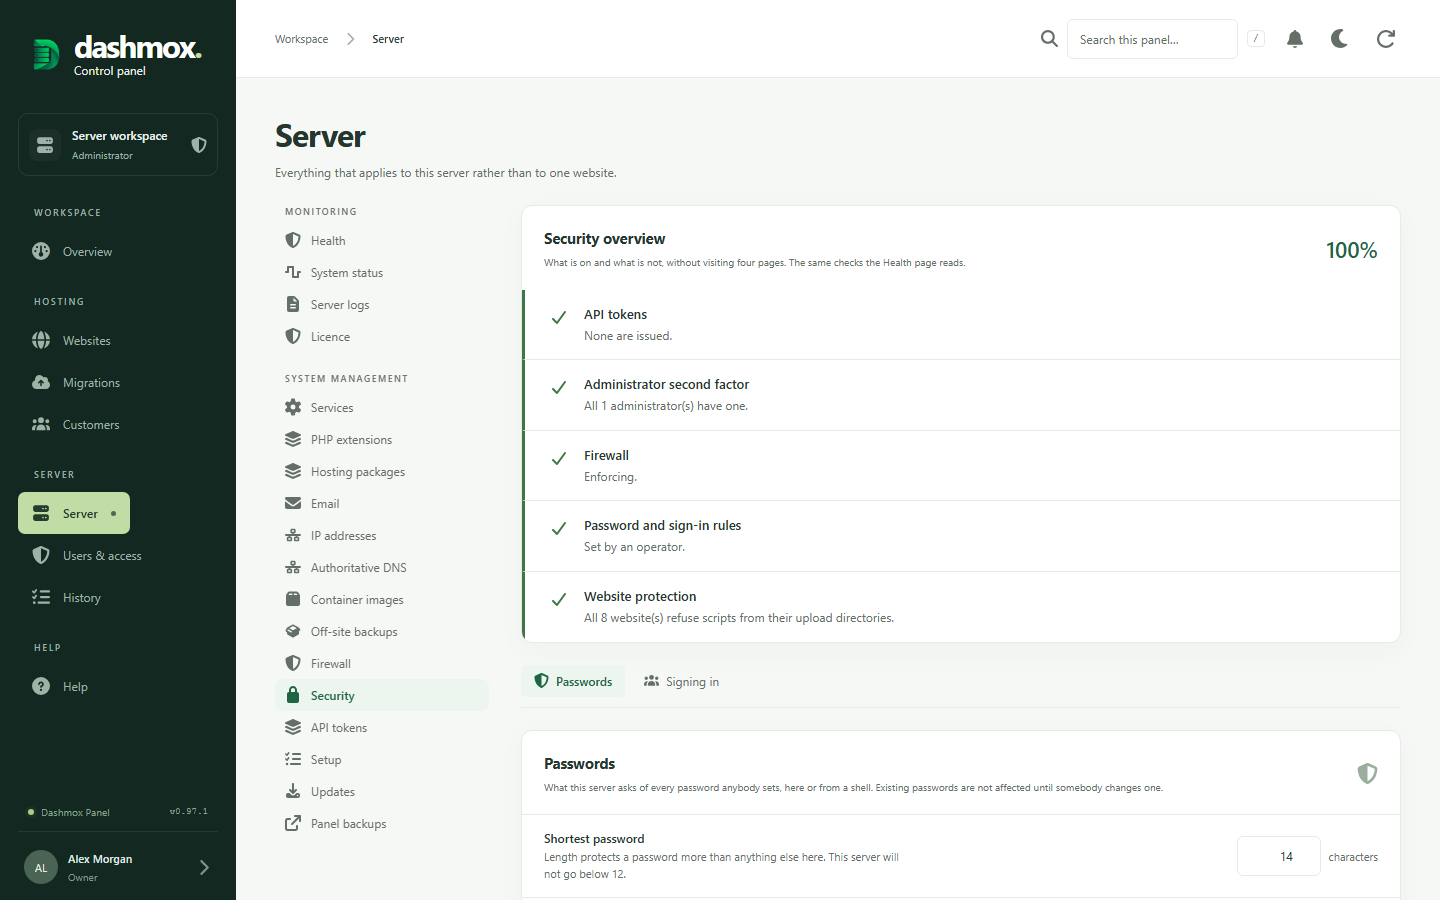Click the Server breadcrumb
The image size is (1440, 900).
pos(388,39)
